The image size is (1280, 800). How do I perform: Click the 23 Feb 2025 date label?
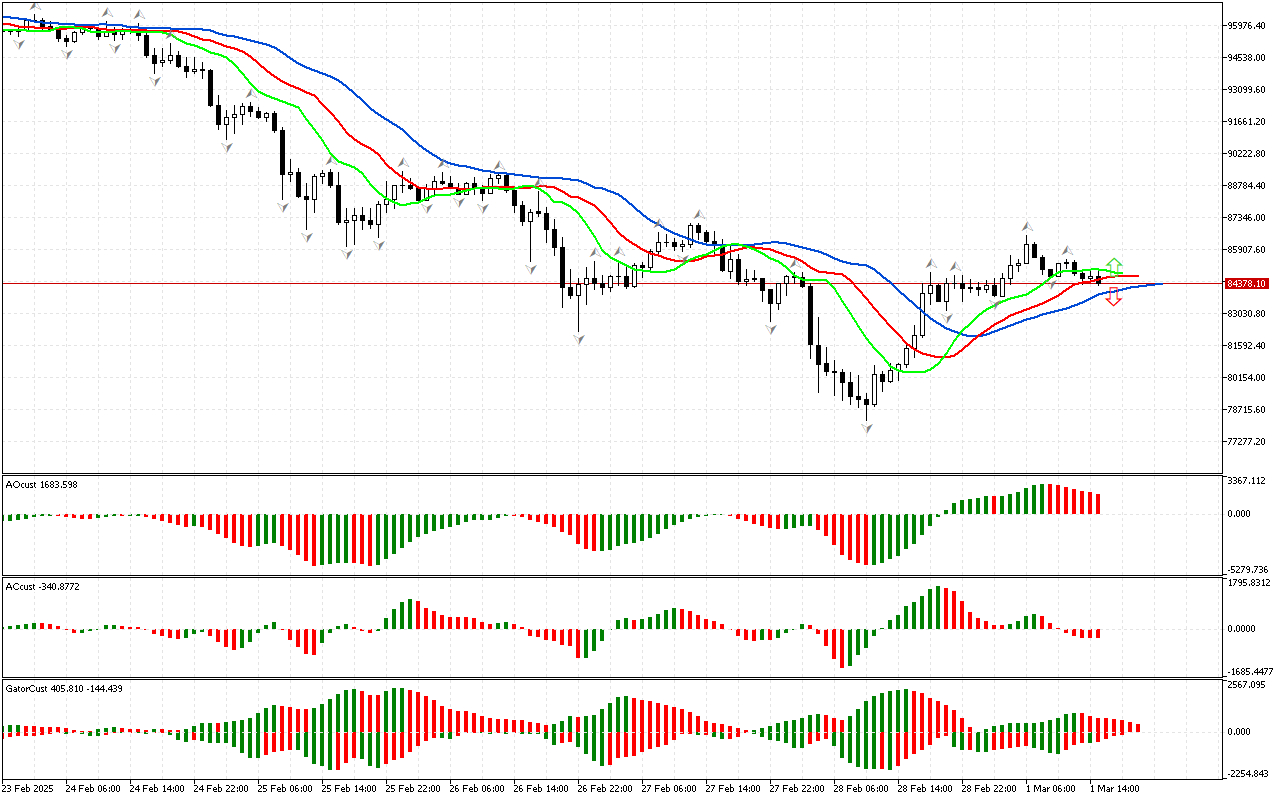(29, 789)
